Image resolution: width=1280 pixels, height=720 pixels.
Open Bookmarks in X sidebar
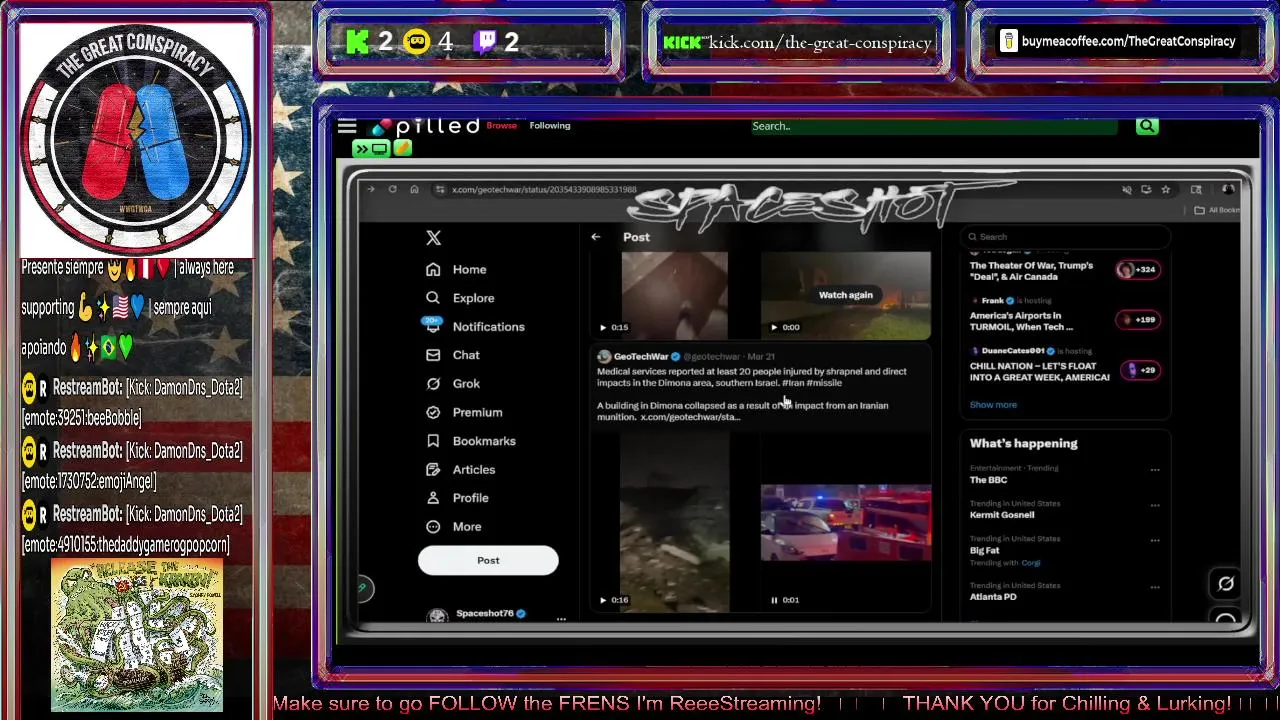(484, 441)
